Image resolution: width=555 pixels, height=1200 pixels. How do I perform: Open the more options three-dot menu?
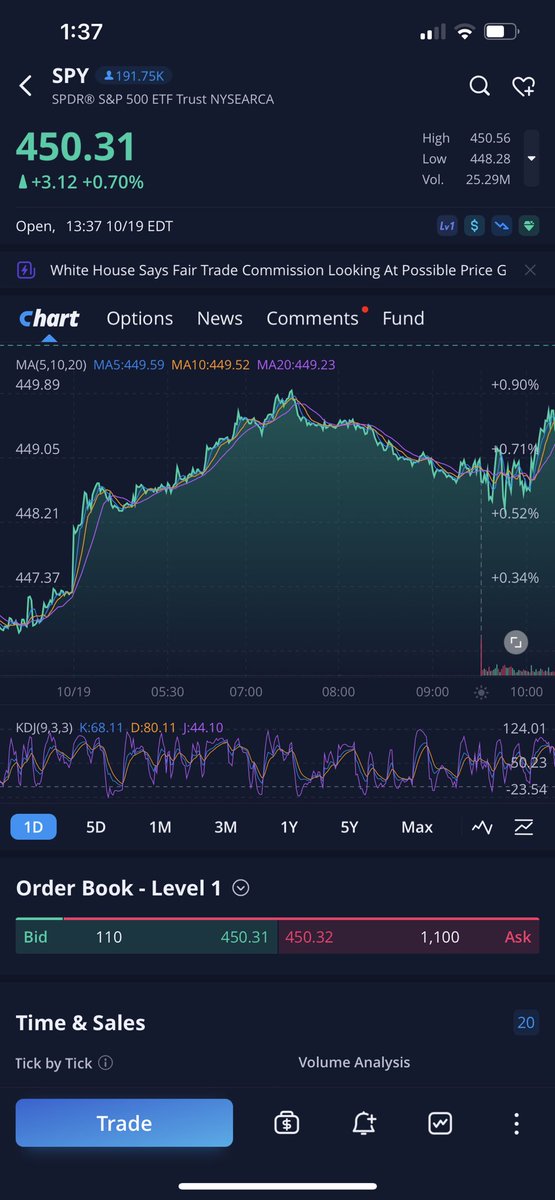(x=516, y=1123)
